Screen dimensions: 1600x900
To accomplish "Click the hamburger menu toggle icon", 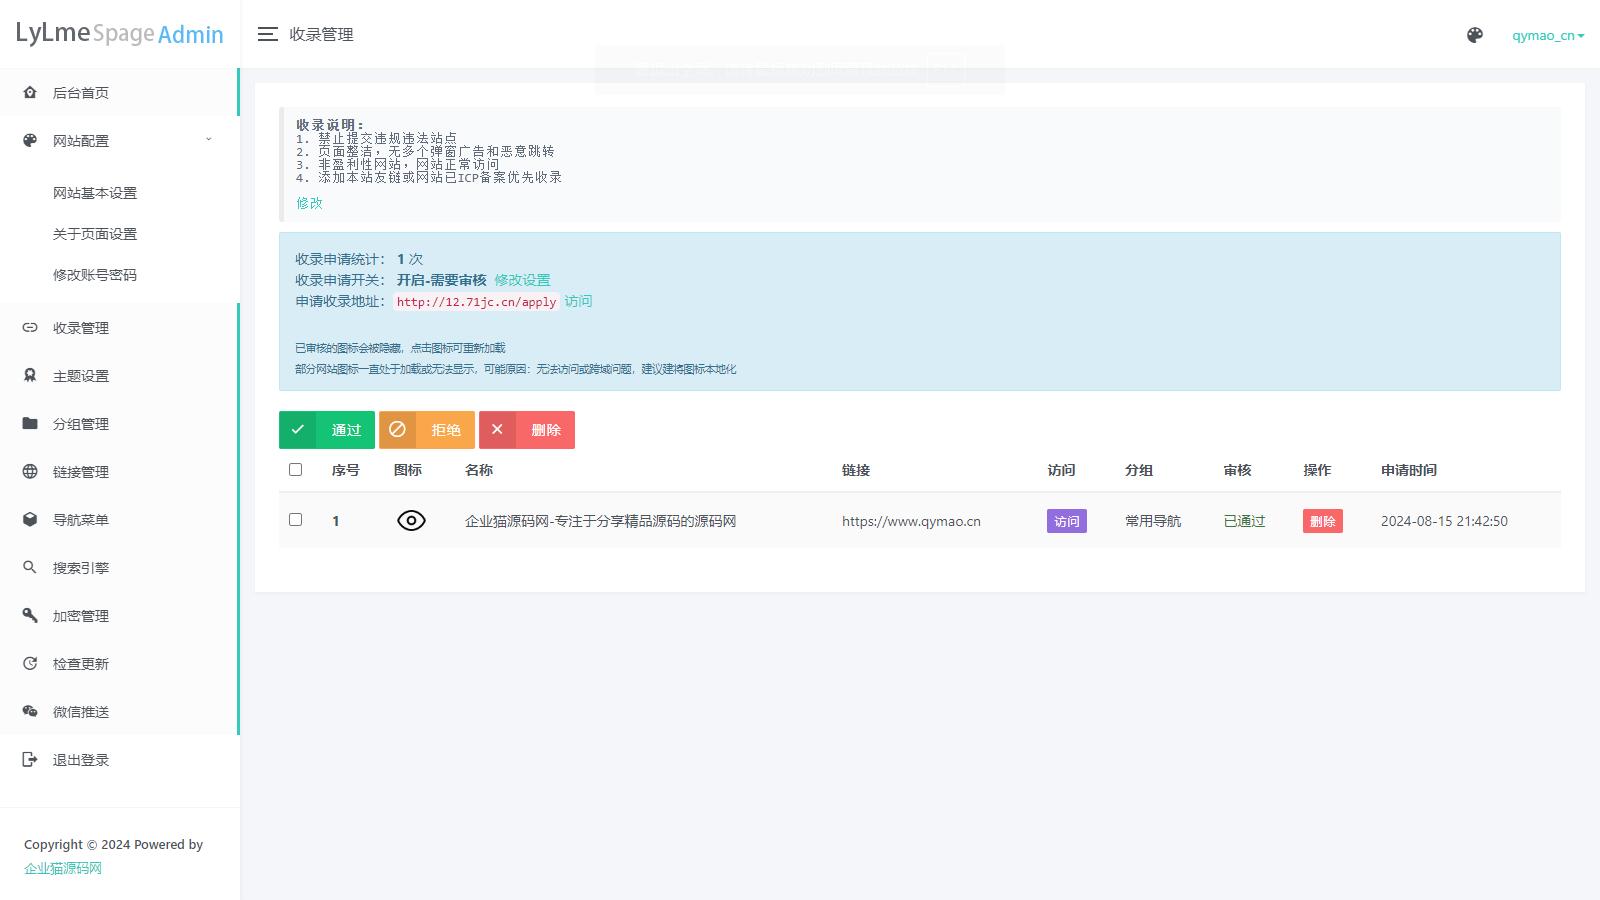I will (267, 34).
